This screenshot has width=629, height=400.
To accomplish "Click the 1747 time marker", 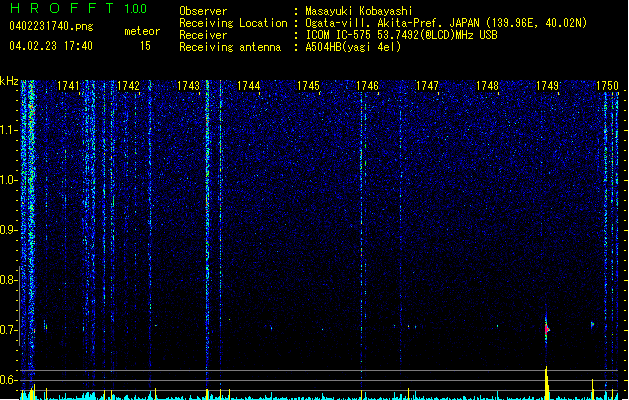I will click(427, 86).
